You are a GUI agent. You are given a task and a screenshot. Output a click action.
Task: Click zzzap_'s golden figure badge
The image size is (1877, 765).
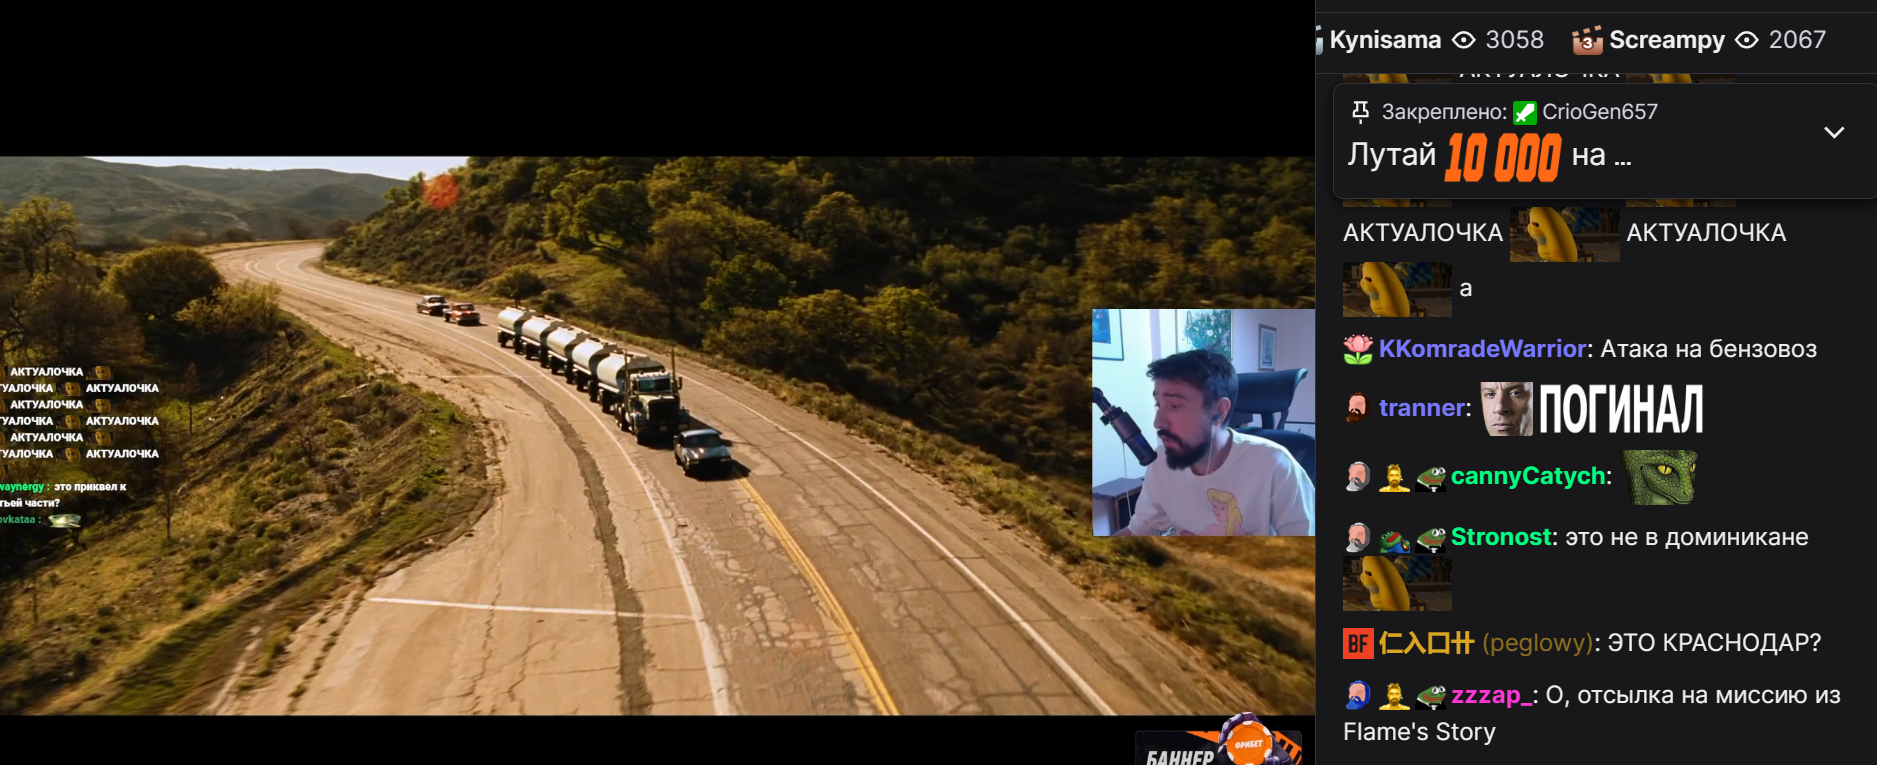pos(1394,696)
